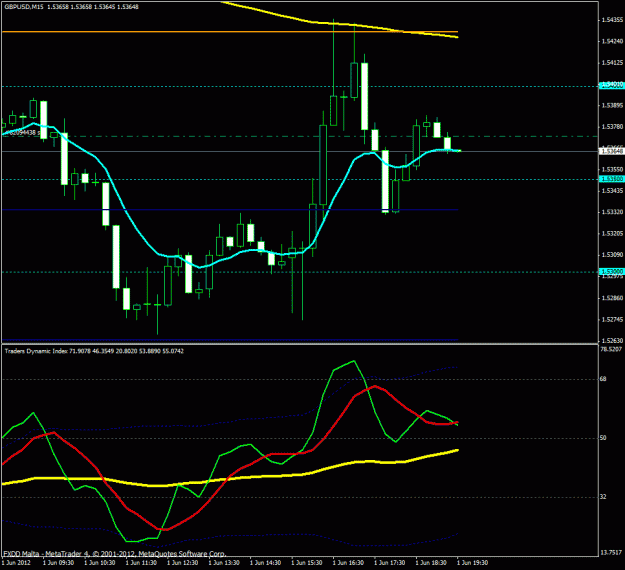Click the FXDD Malta MetaTrader 4 copyright text
Image resolution: width=625 pixels, height=570 pixels.
point(115,554)
